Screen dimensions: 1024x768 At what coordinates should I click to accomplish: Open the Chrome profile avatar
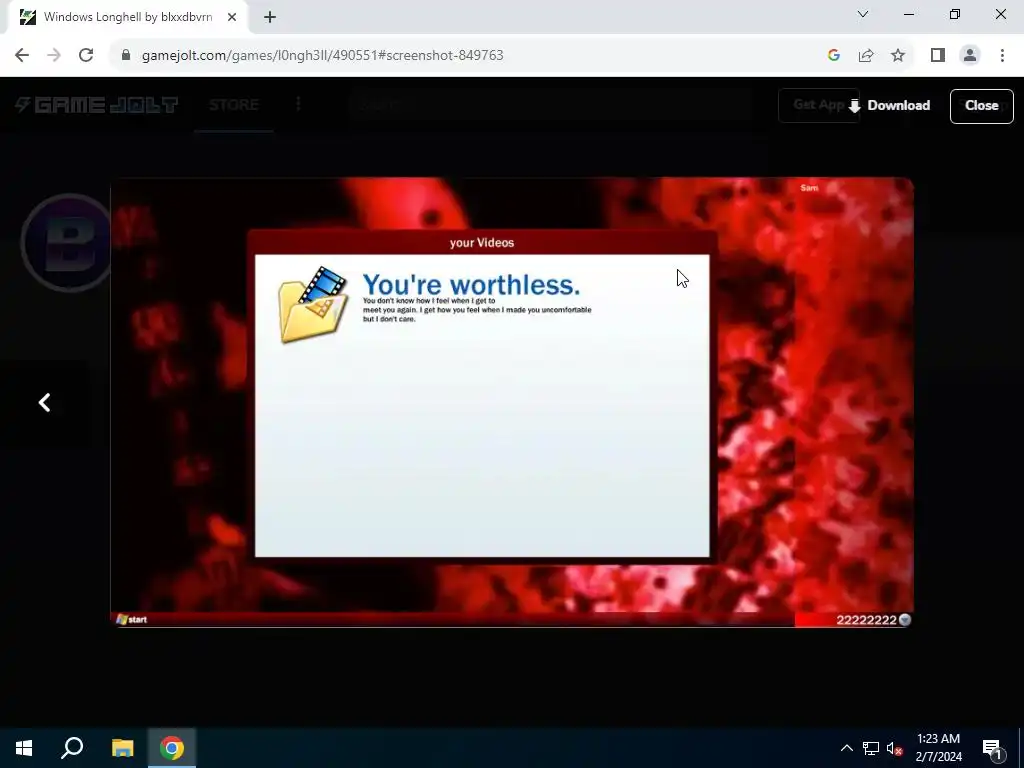970,56
